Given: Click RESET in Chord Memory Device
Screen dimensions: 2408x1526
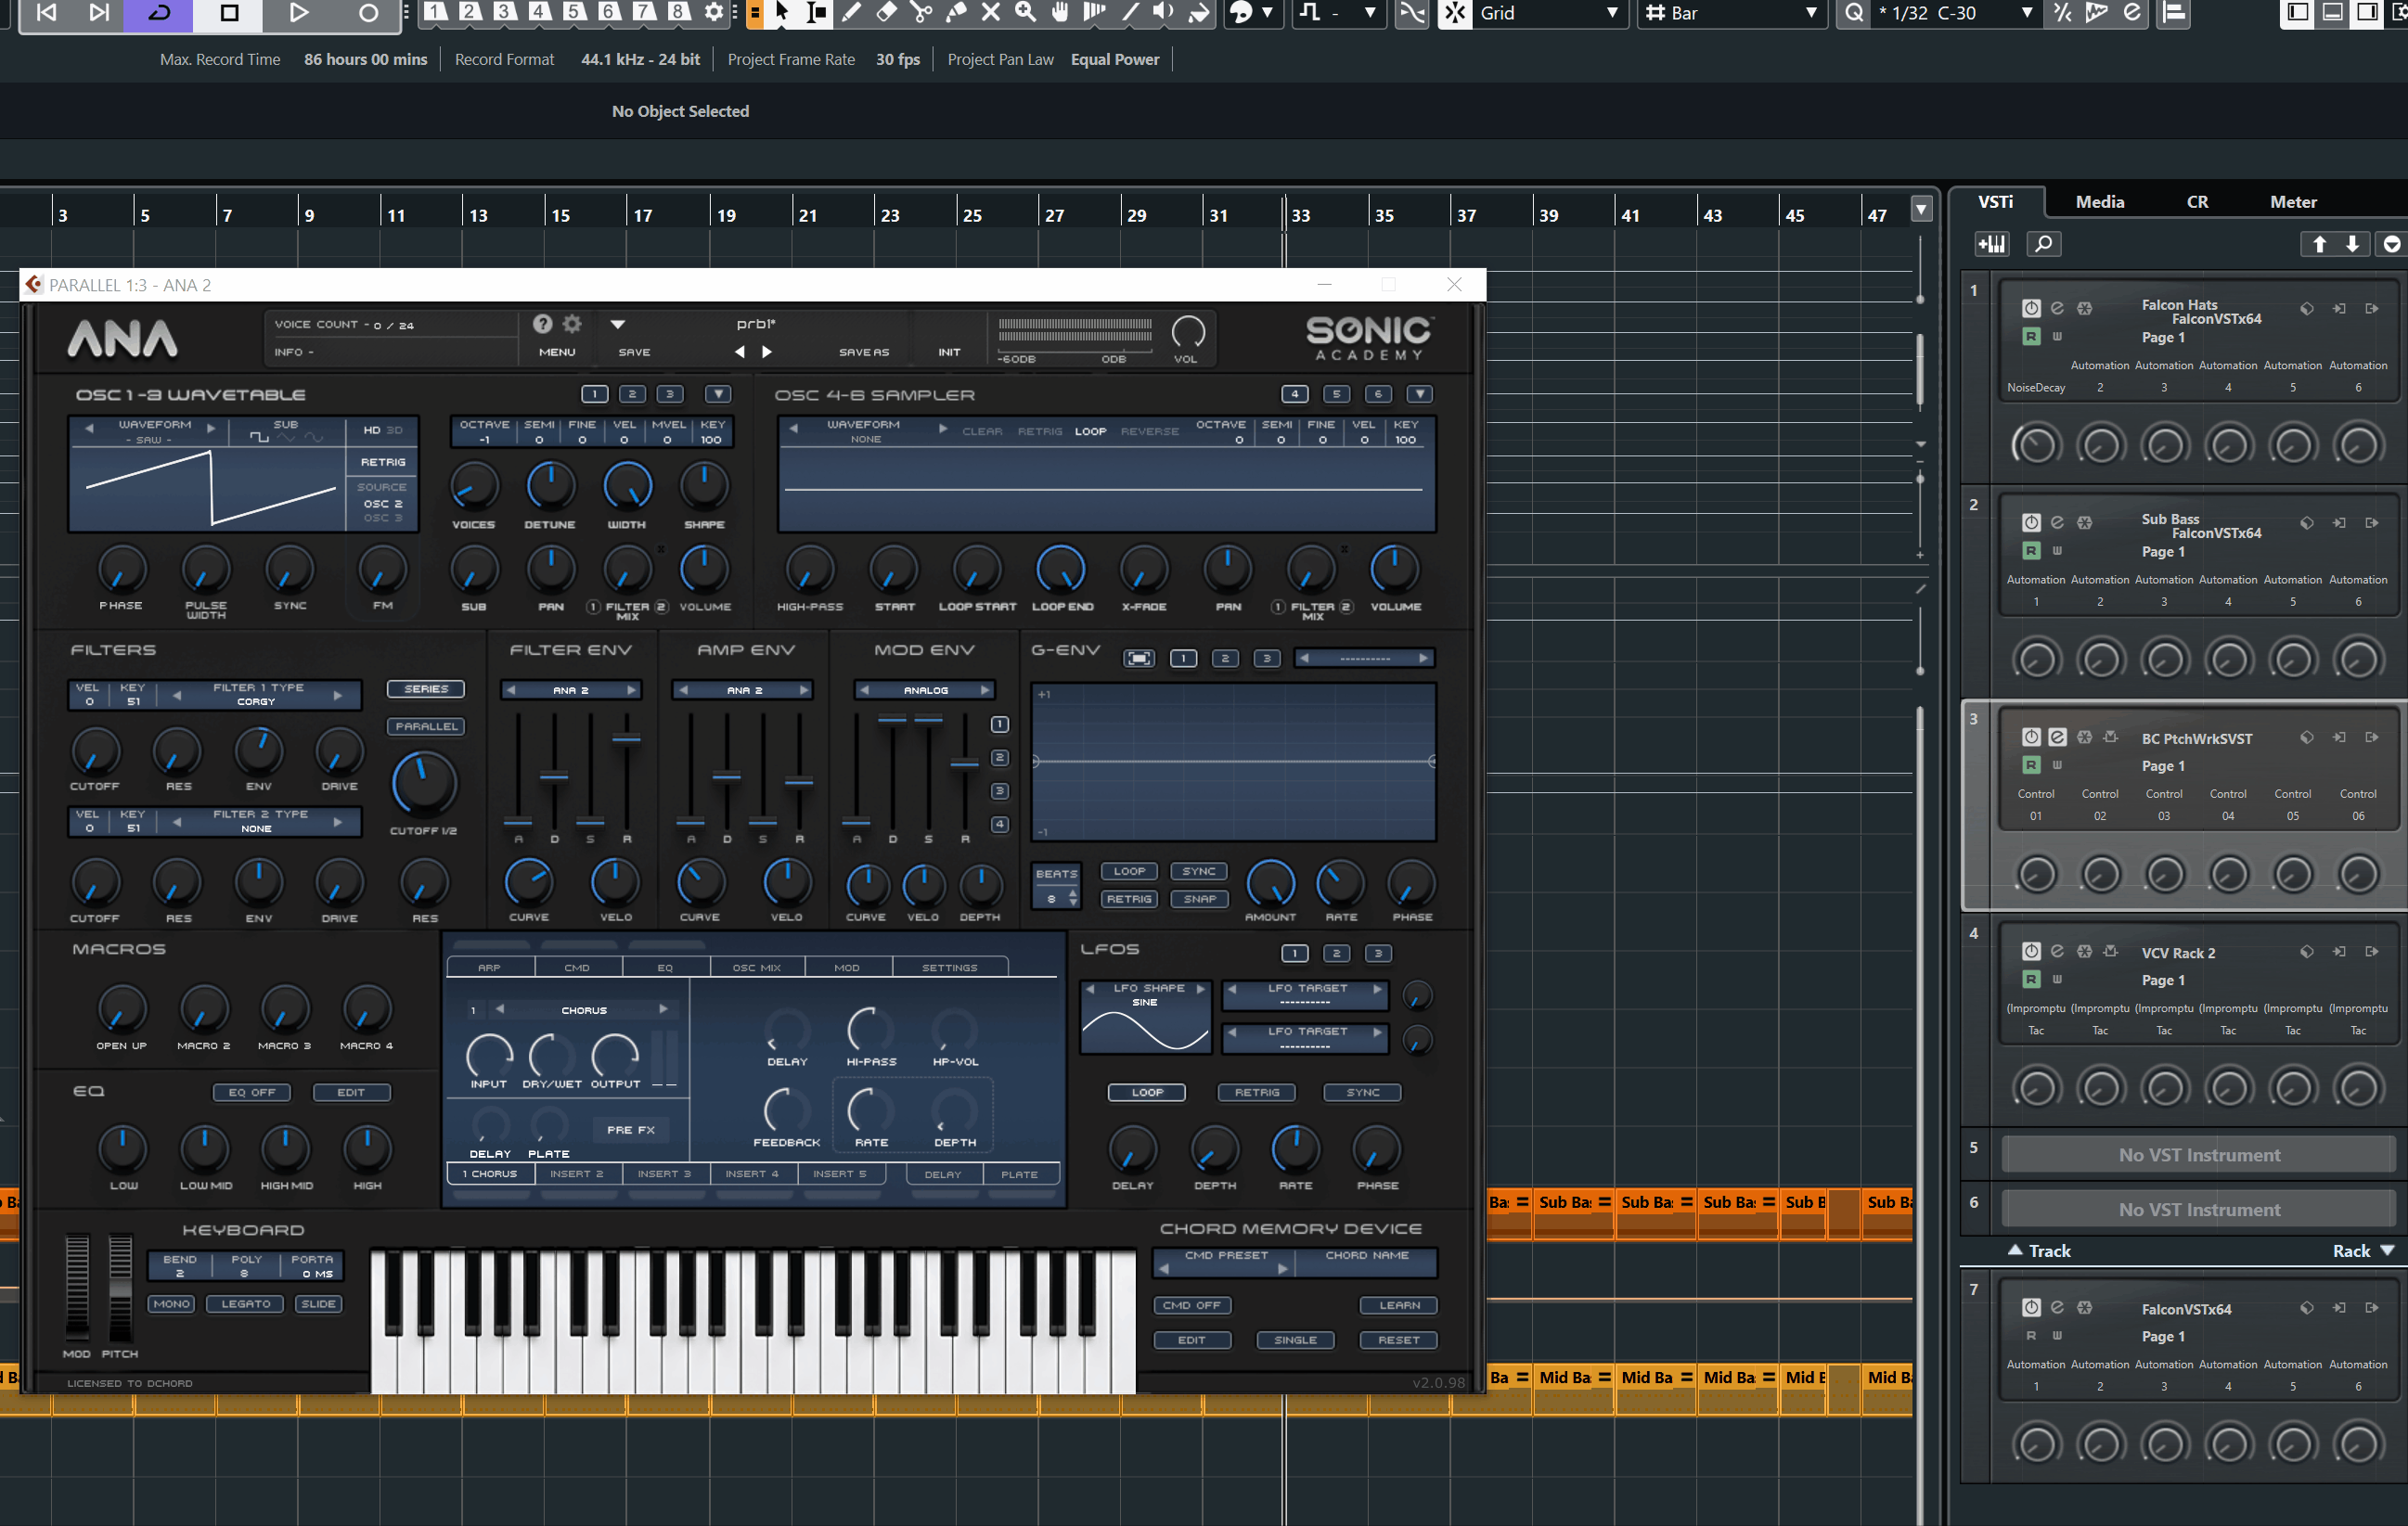Looking at the screenshot, I should 1398,1339.
